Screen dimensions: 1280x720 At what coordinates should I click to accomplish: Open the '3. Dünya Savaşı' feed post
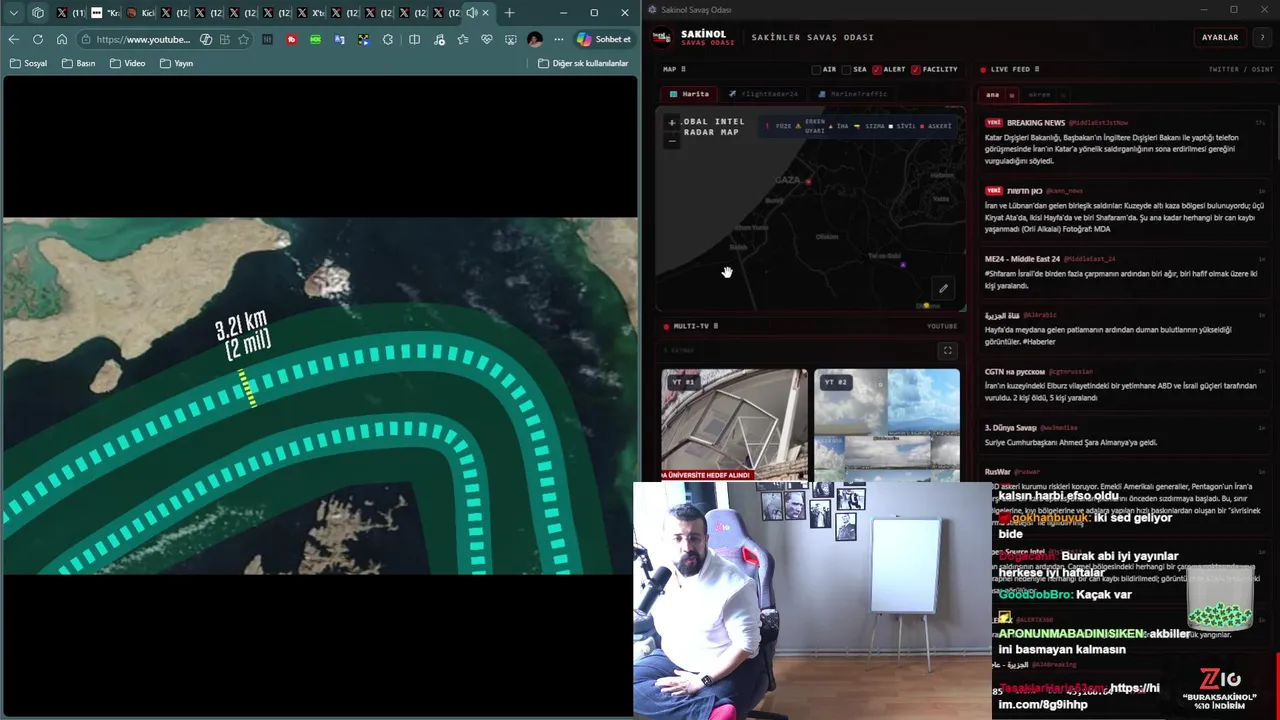[x=1125, y=435]
